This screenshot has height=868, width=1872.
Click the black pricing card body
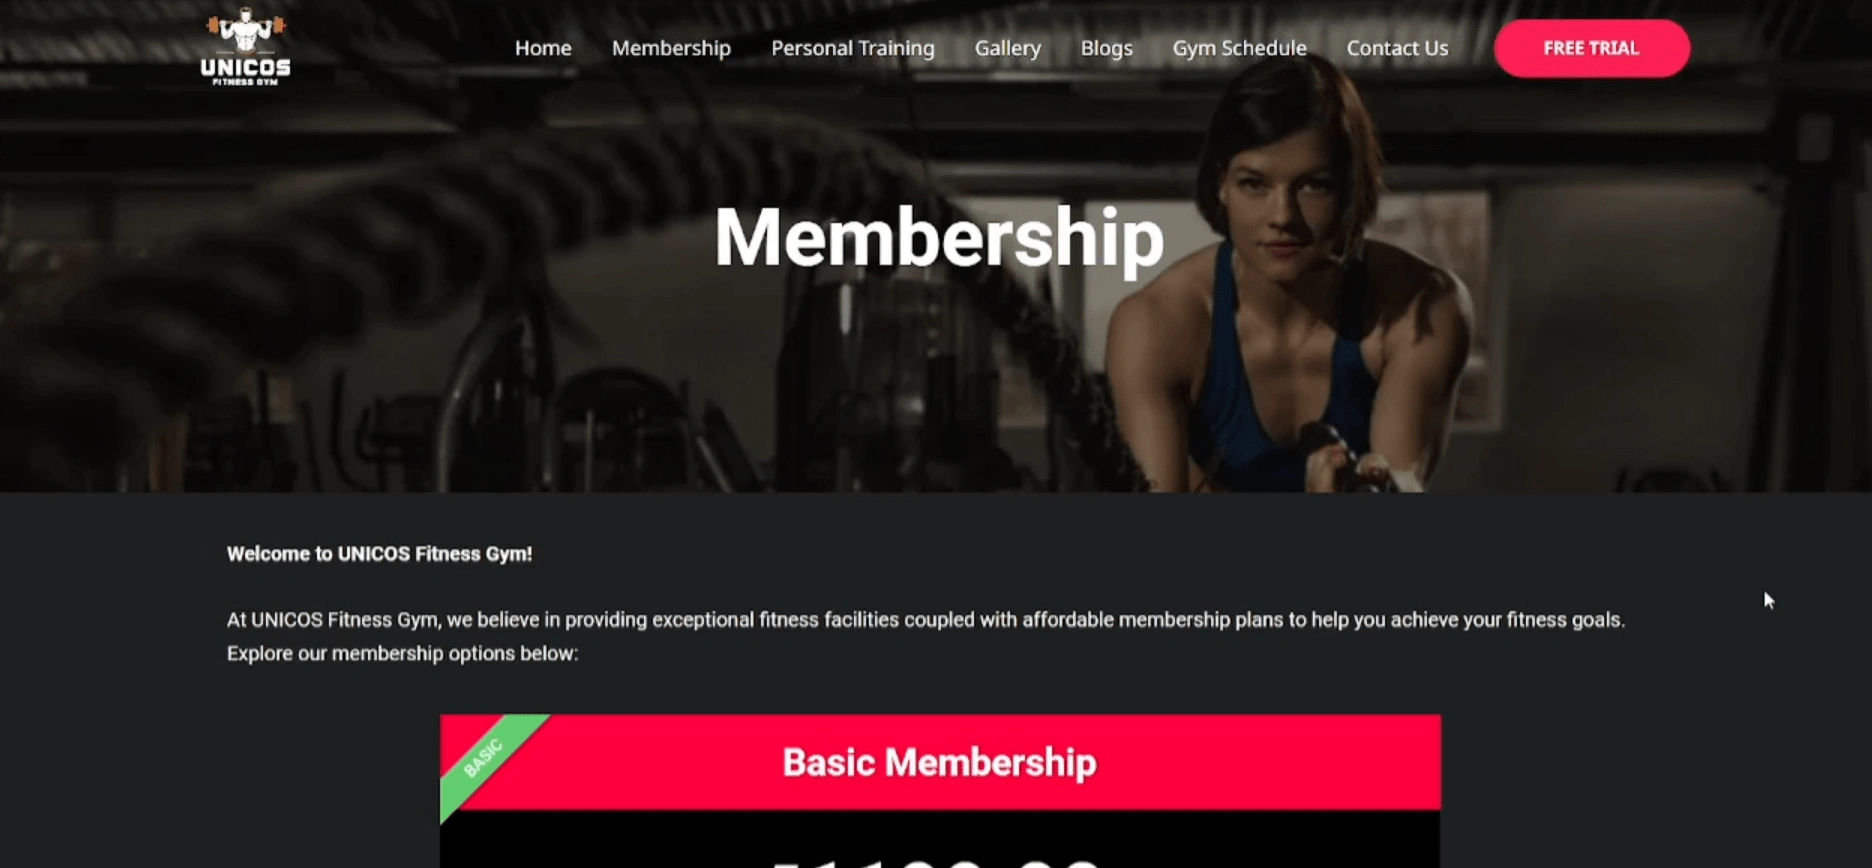tap(940, 839)
